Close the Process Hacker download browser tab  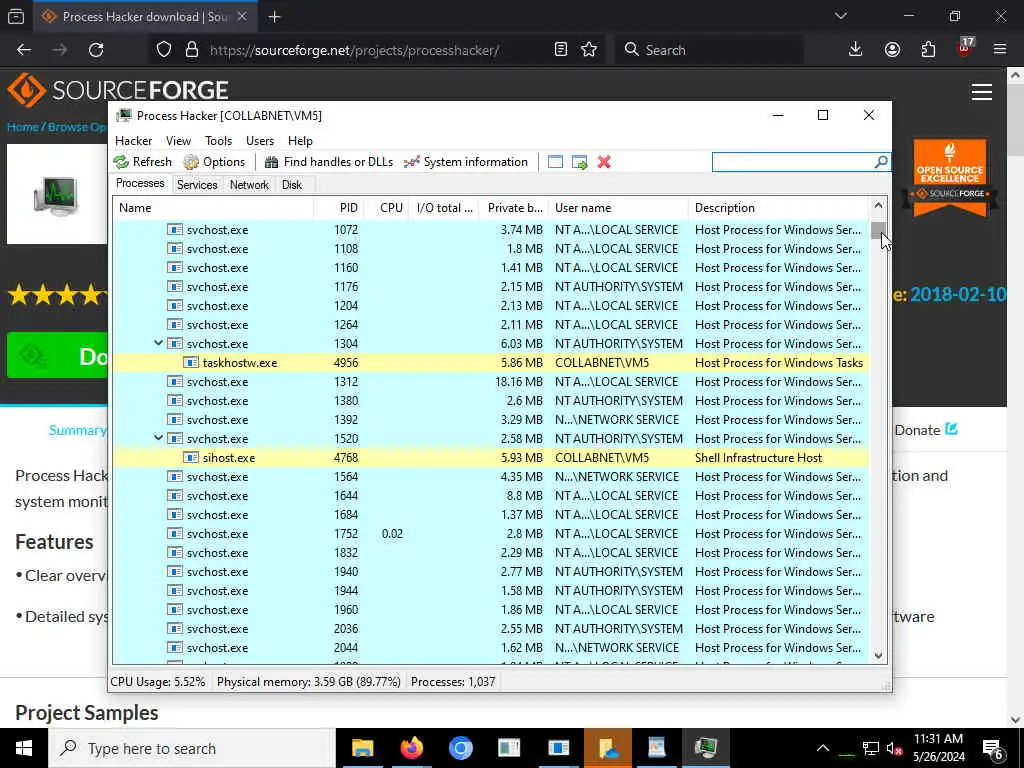pos(242,16)
